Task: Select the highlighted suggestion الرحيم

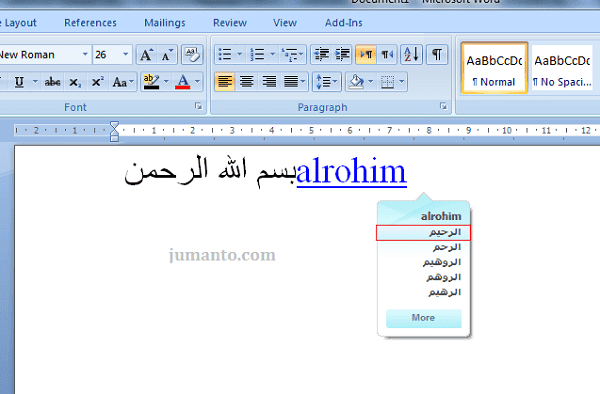Action: 424,233
